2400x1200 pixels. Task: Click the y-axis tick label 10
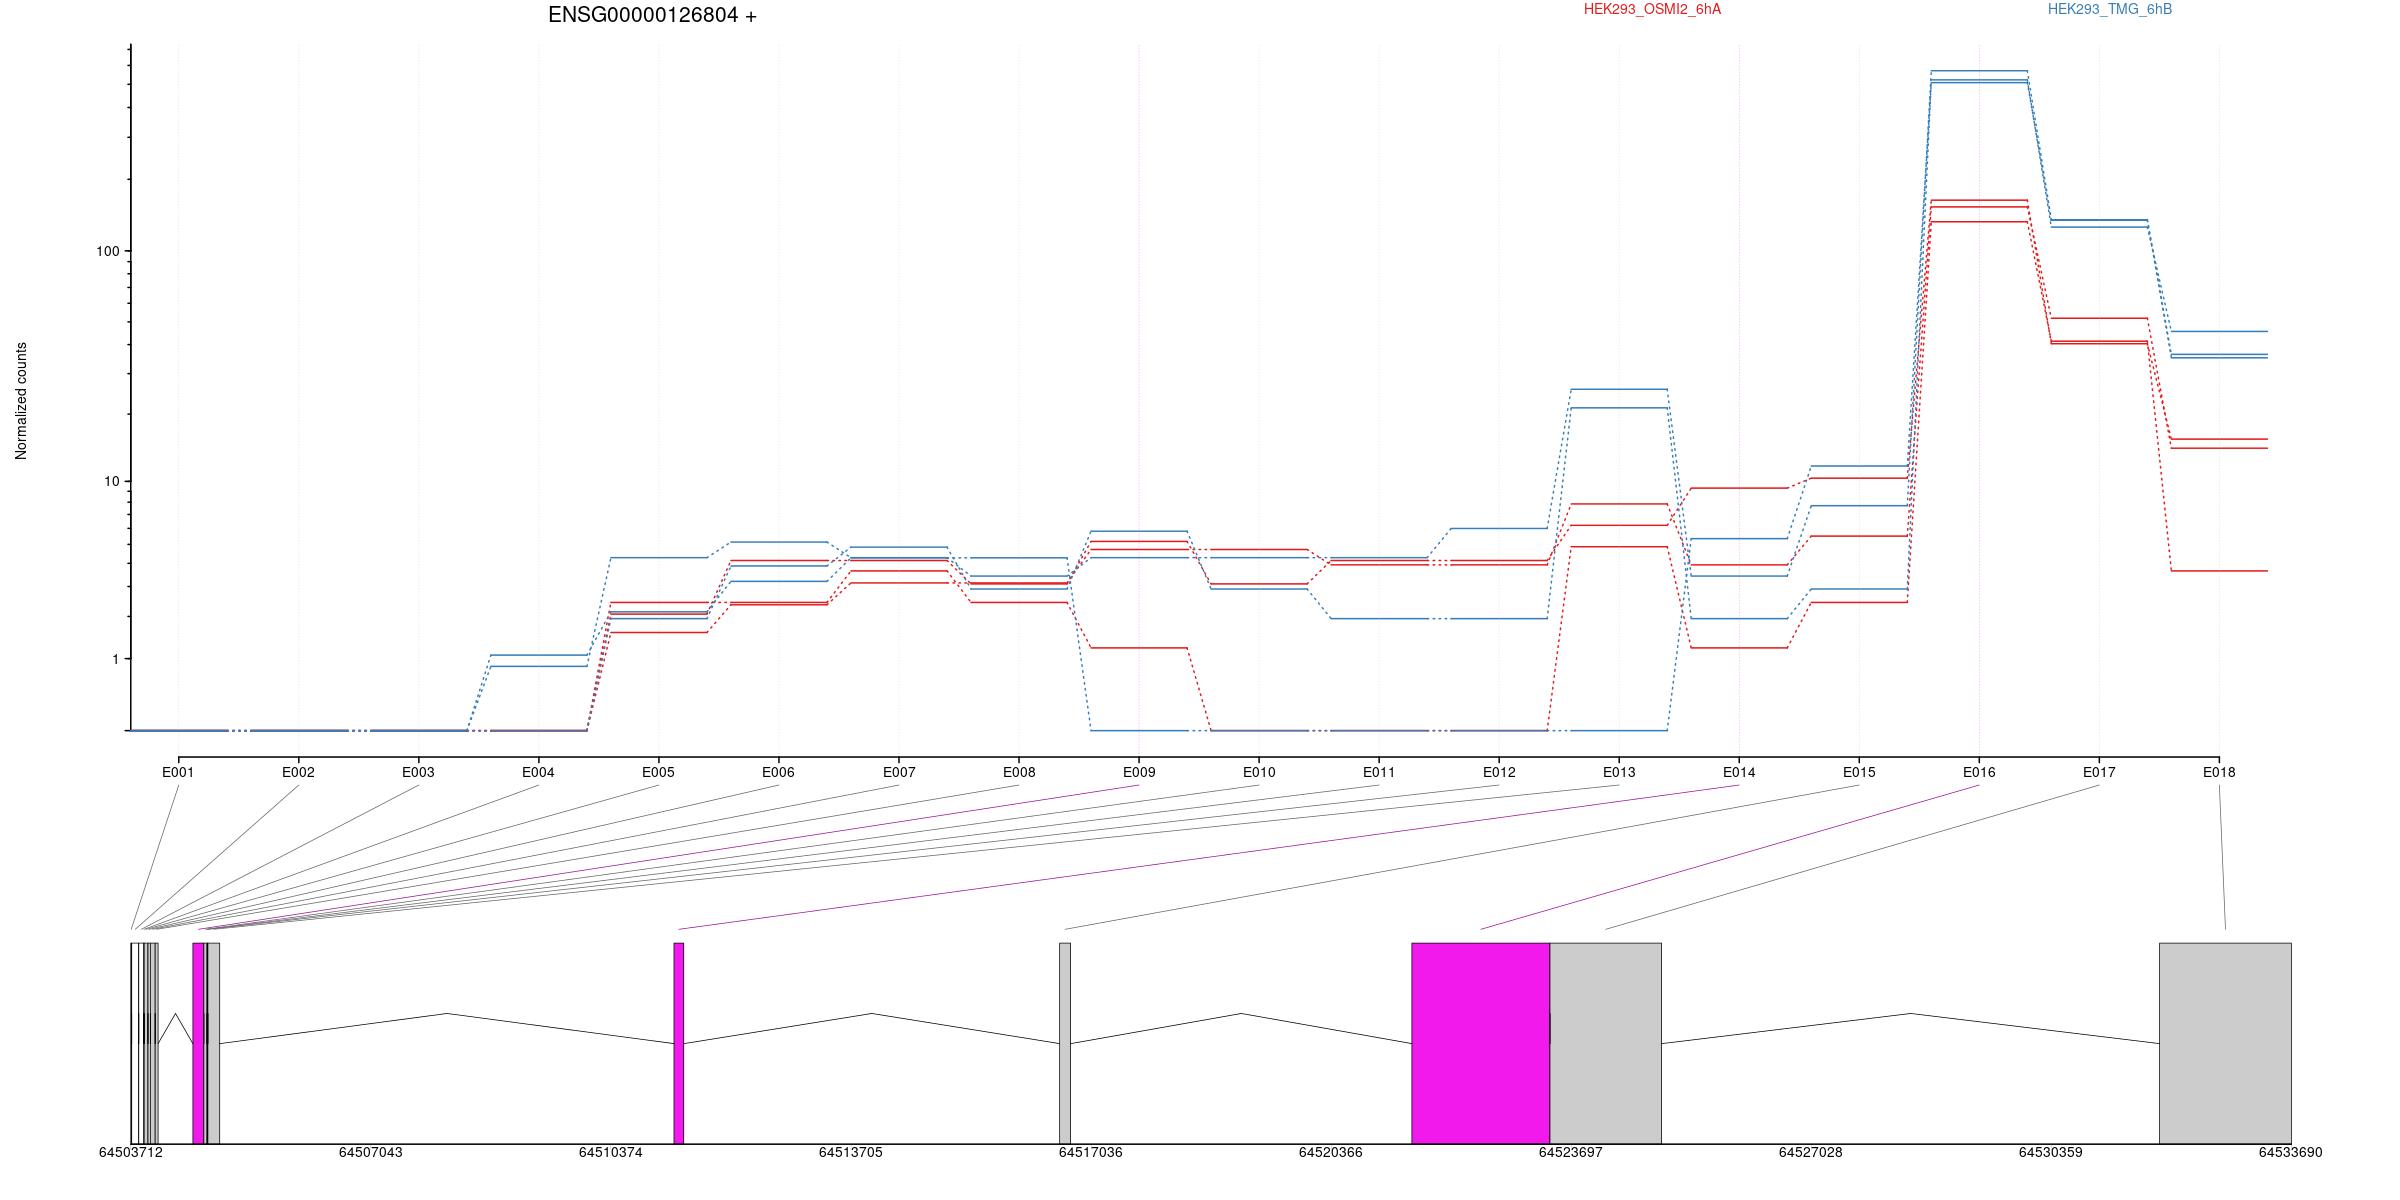pos(111,481)
